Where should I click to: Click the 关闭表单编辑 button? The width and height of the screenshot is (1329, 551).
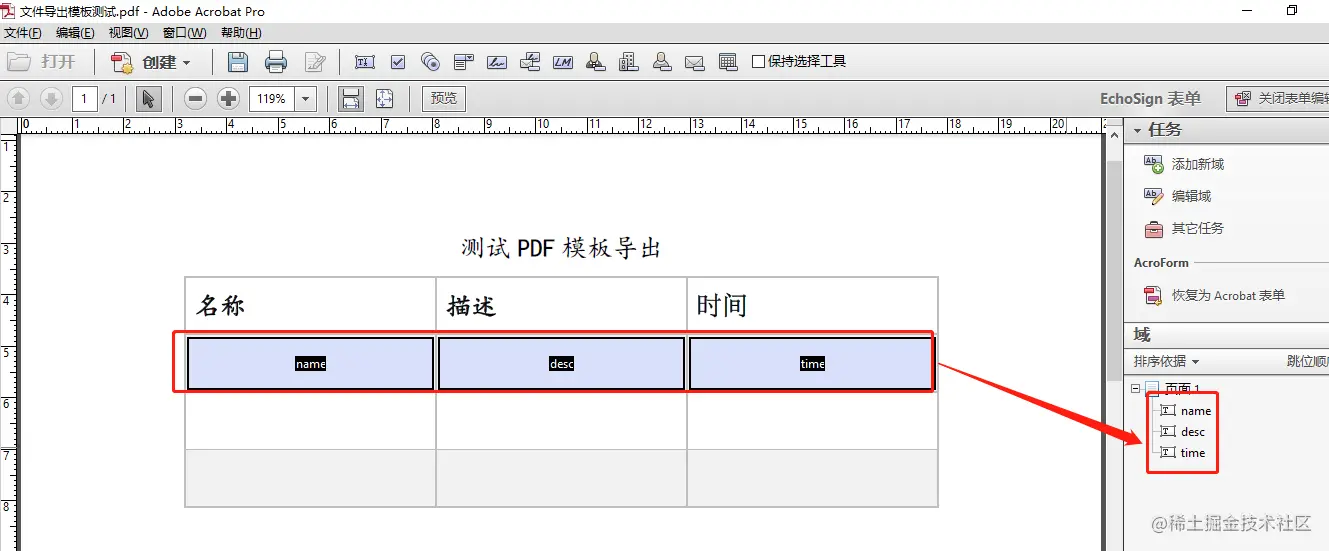[1279, 98]
